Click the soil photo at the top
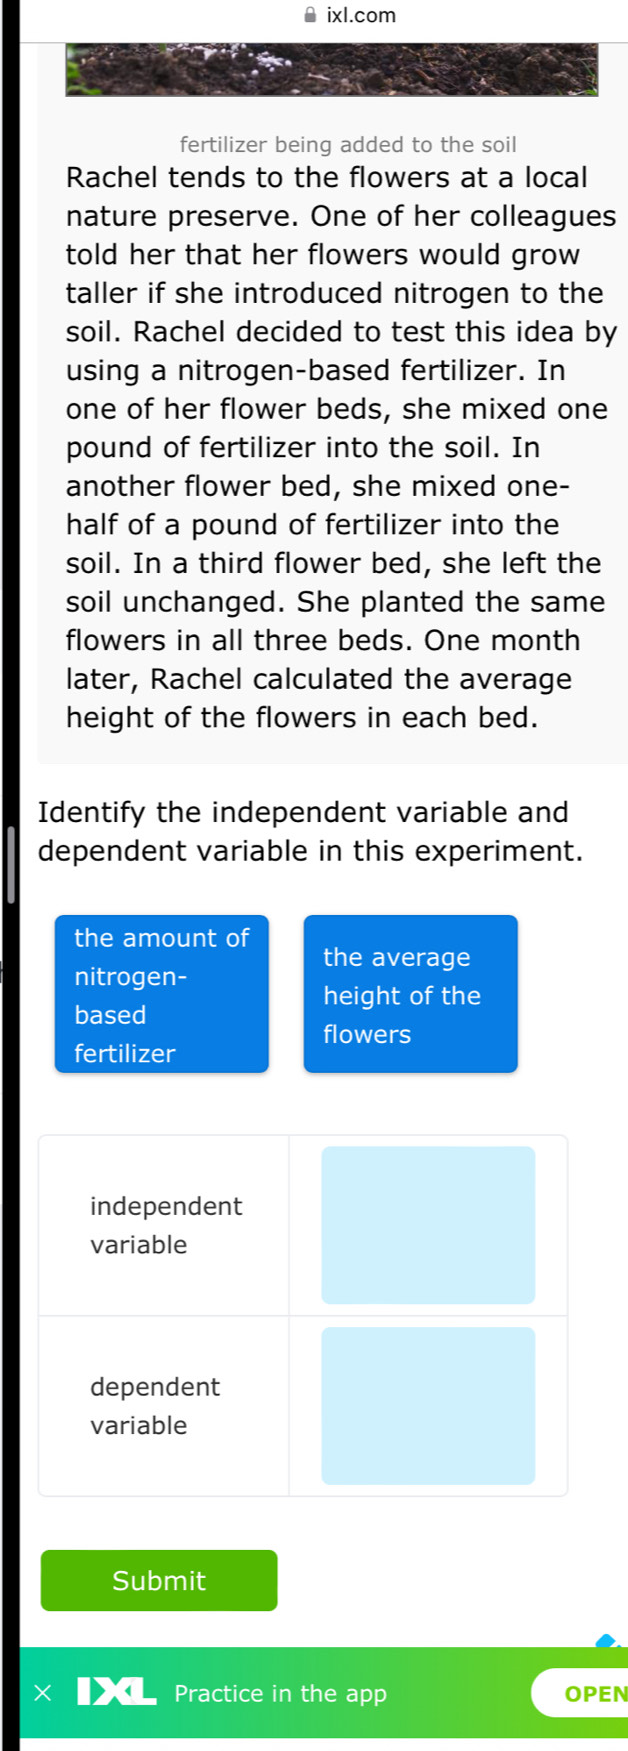628x1751 pixels. pyautogui.click(x=331, y=69)
